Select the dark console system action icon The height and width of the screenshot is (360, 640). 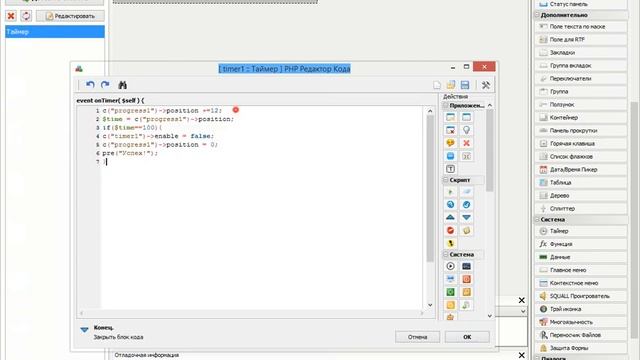tap(466, 266)
